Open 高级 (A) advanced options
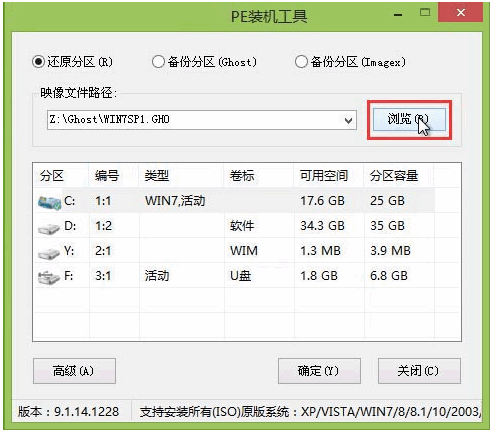 [74, 371]
